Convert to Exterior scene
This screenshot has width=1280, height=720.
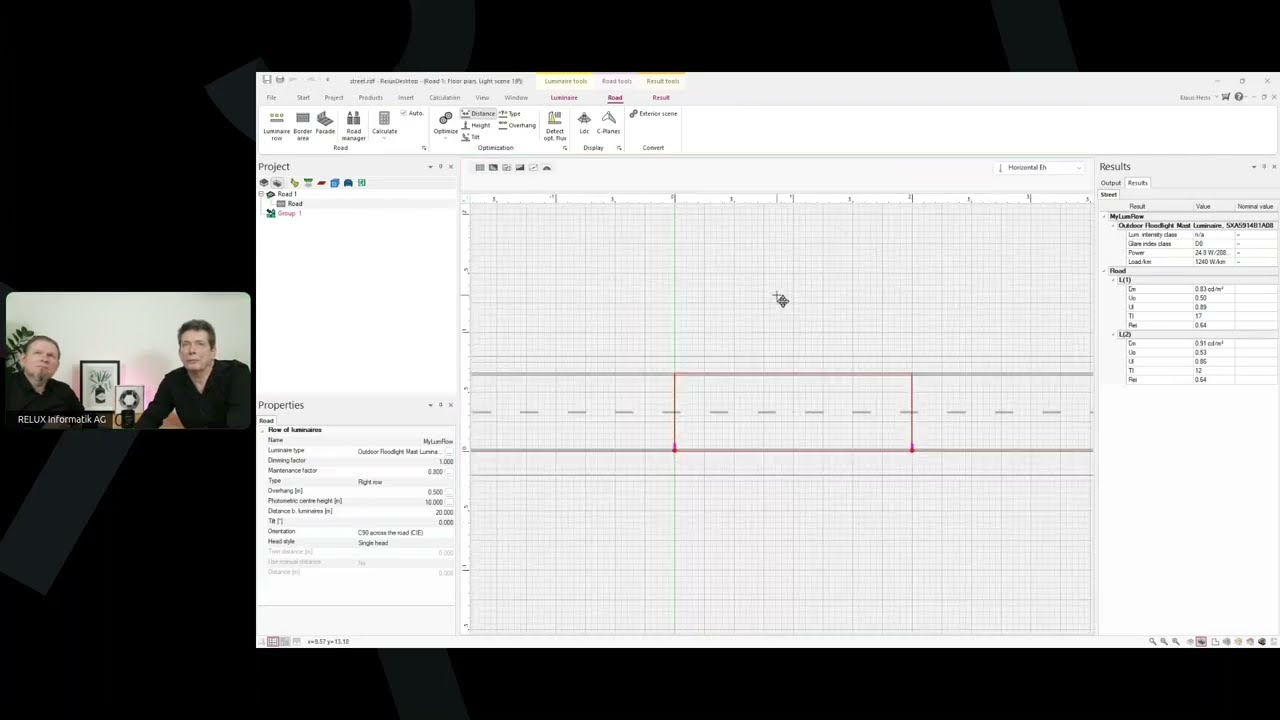click(x=653, y=114)
